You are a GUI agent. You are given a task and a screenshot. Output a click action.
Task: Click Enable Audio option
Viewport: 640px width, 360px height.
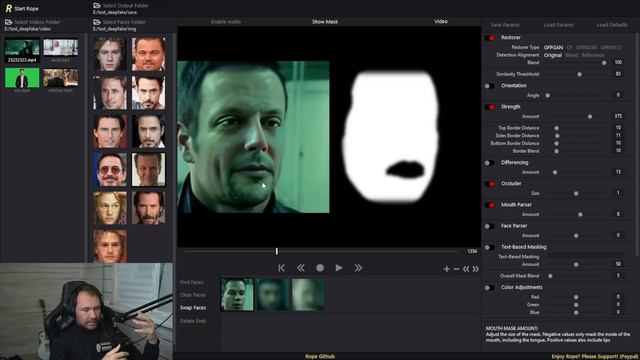(226, 22)
